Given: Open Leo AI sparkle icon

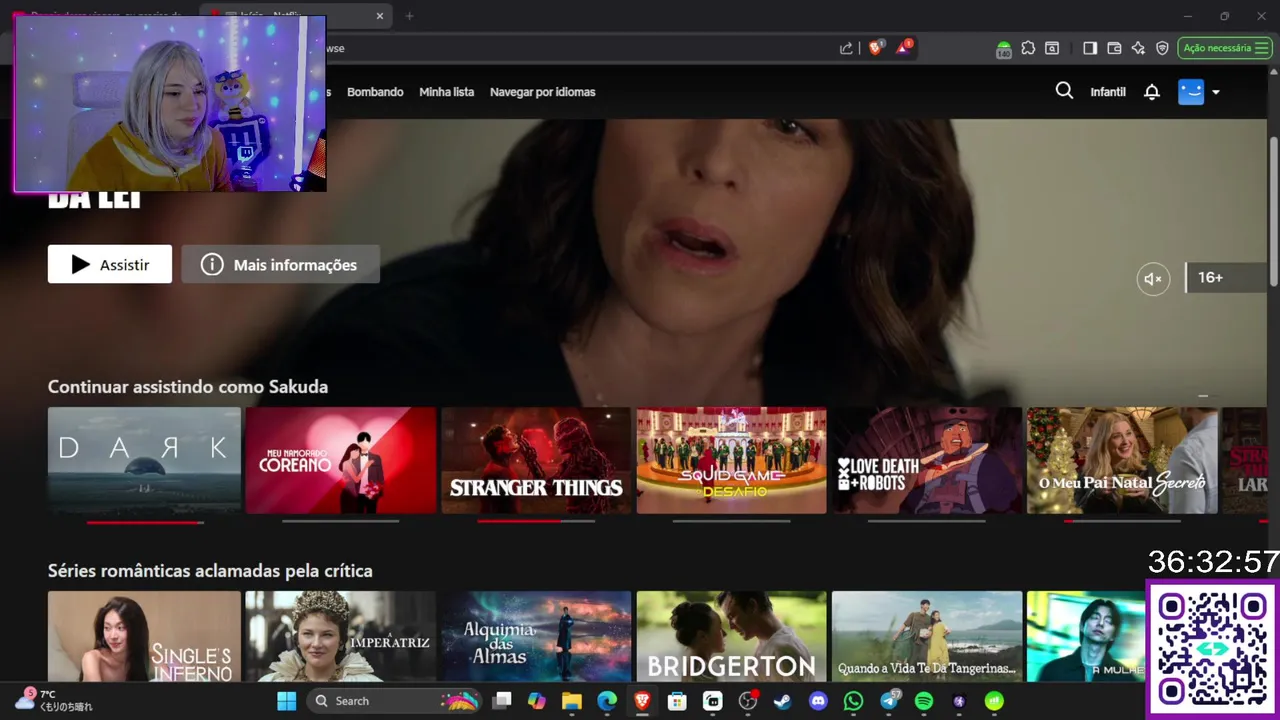Looking at the screenshot, I should (x=1138, y=48).
